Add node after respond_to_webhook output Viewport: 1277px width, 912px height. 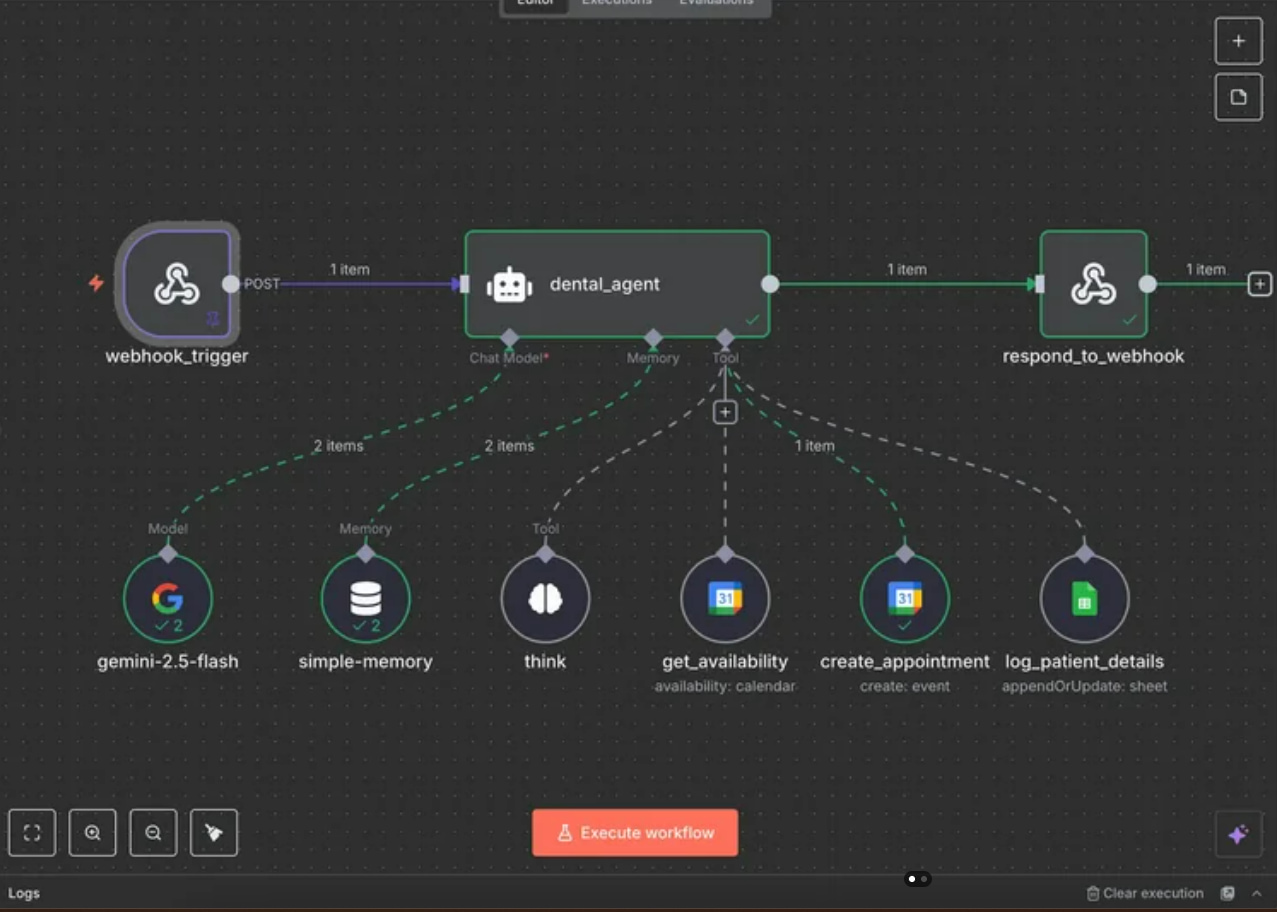click(1260, 284)
